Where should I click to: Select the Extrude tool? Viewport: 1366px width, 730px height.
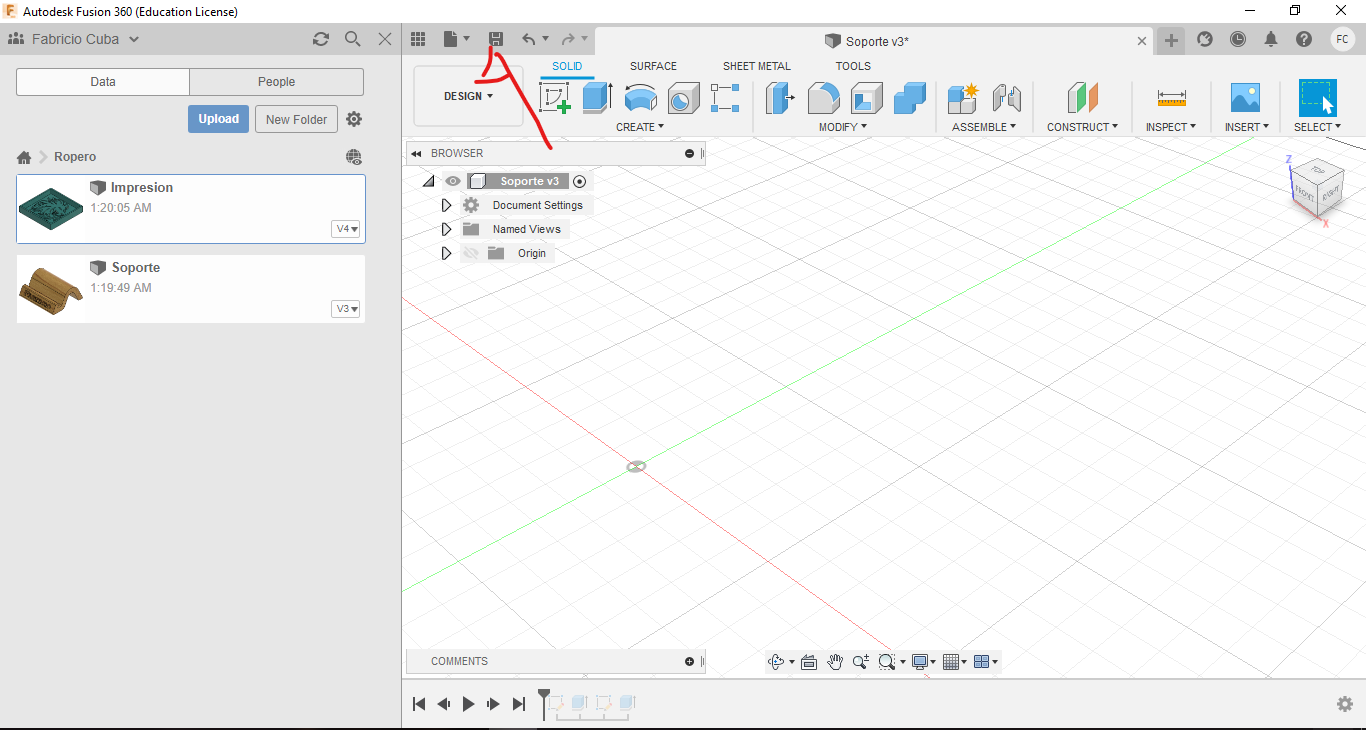pyautogui.click(x=597, y=98)
